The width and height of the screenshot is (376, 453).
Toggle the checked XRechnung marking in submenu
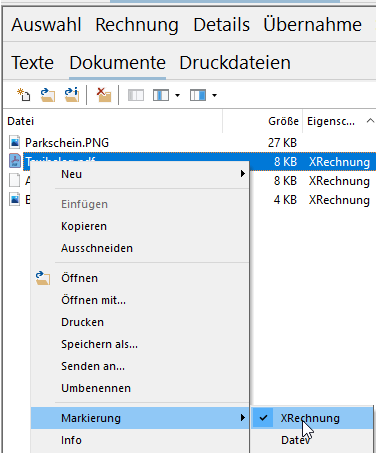312,418
